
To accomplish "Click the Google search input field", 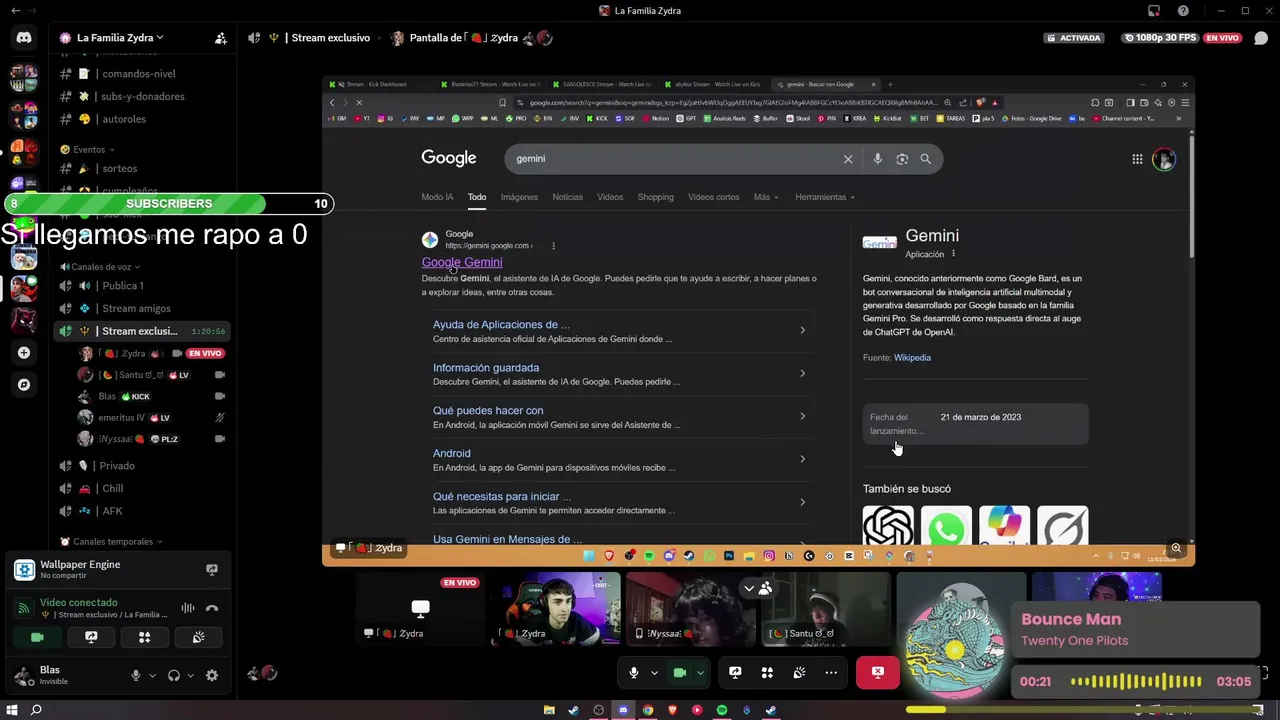I will coord(676,159).
